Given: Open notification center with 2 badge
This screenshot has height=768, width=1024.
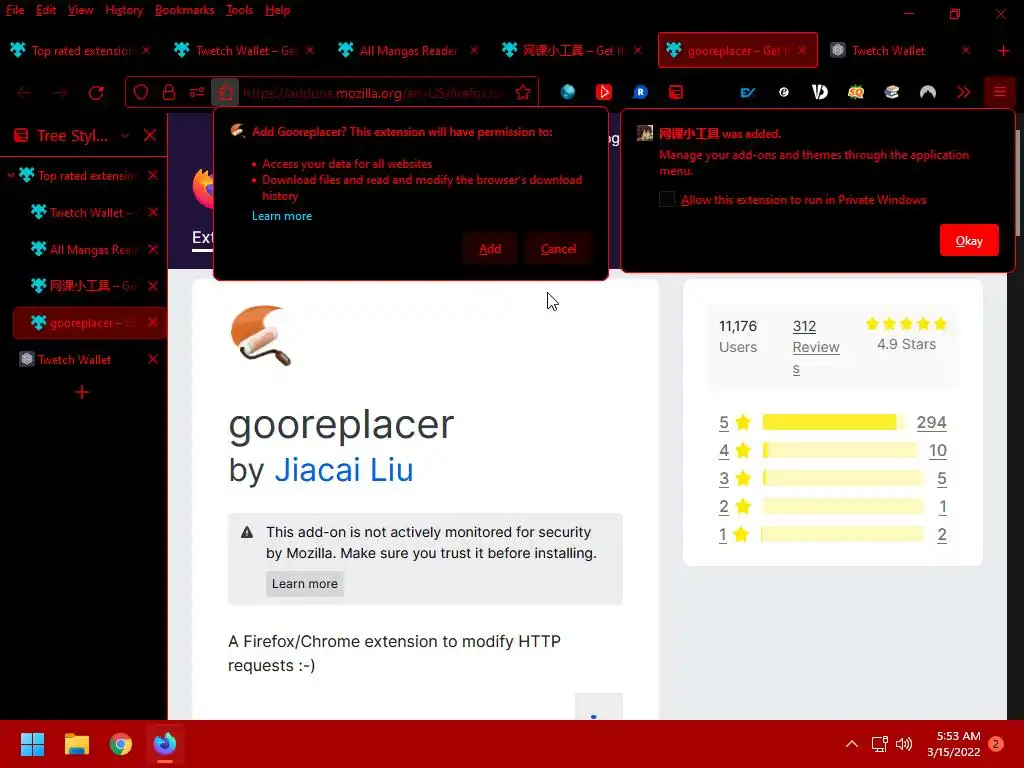Looking at the screenshot, I should point(996,744).
